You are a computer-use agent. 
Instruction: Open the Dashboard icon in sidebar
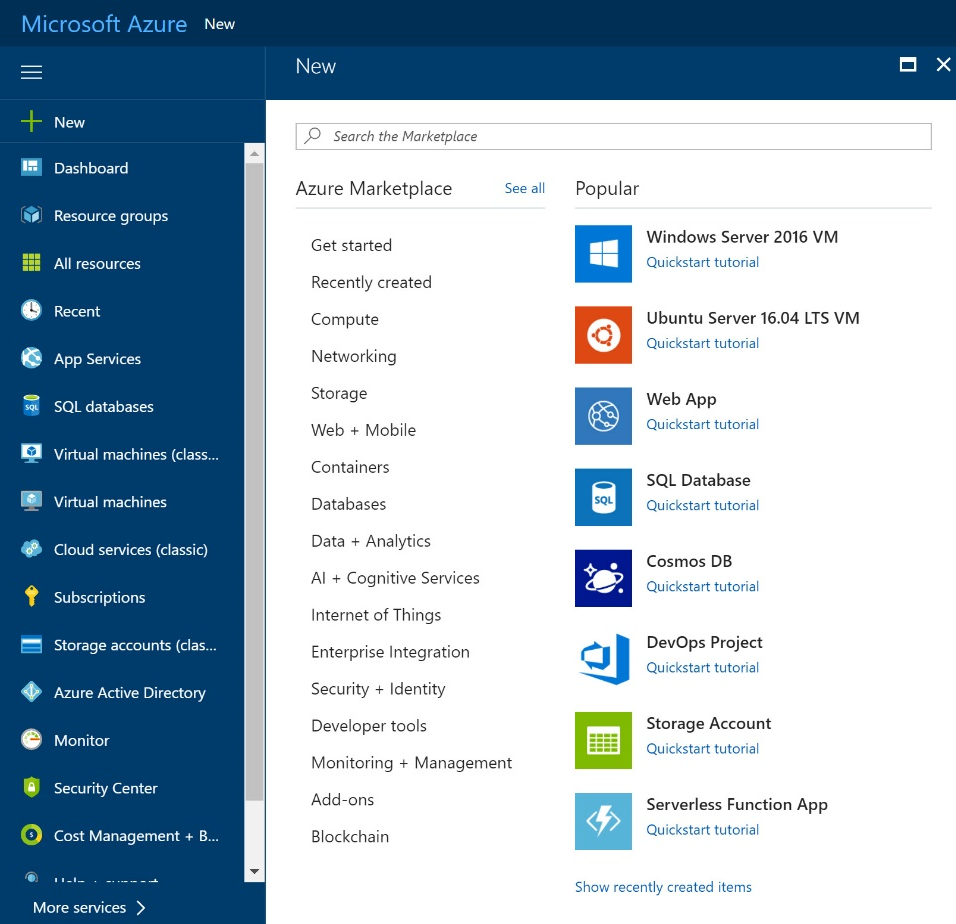pyautogui.click(x=31, y=168)
